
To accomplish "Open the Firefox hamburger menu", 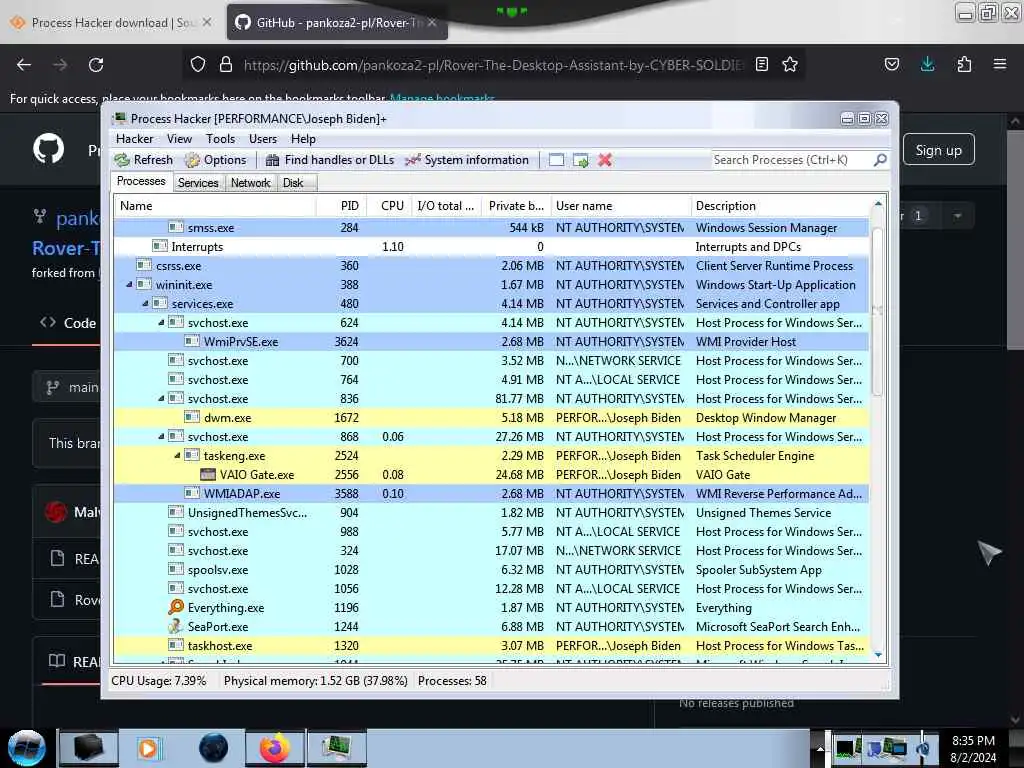I will (1000, 65).
